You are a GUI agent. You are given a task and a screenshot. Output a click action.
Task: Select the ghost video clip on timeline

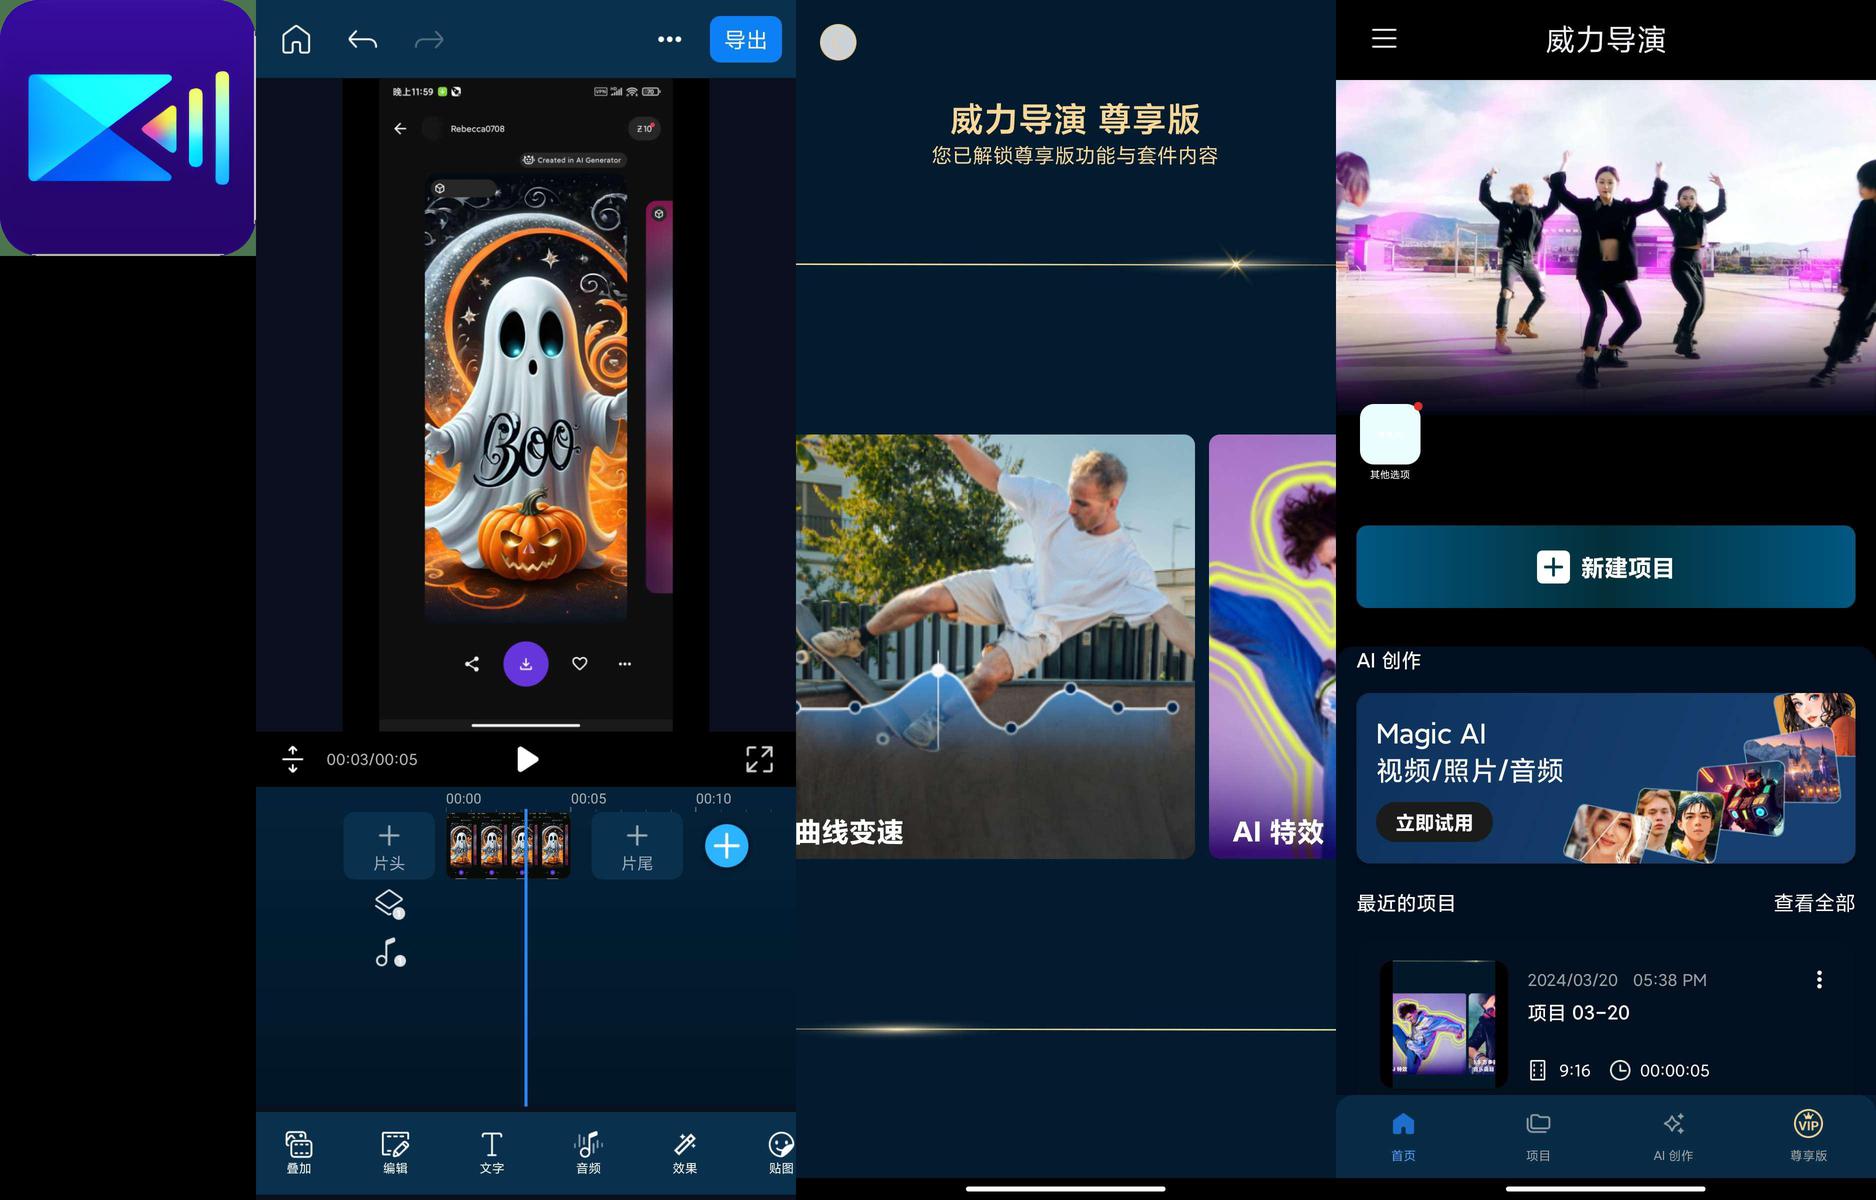[508, 846]
